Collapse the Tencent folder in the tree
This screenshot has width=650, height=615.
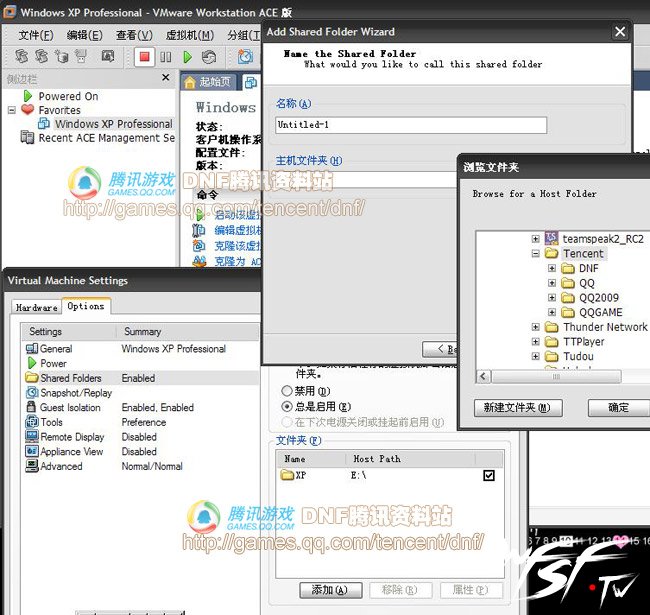[536, 254]
